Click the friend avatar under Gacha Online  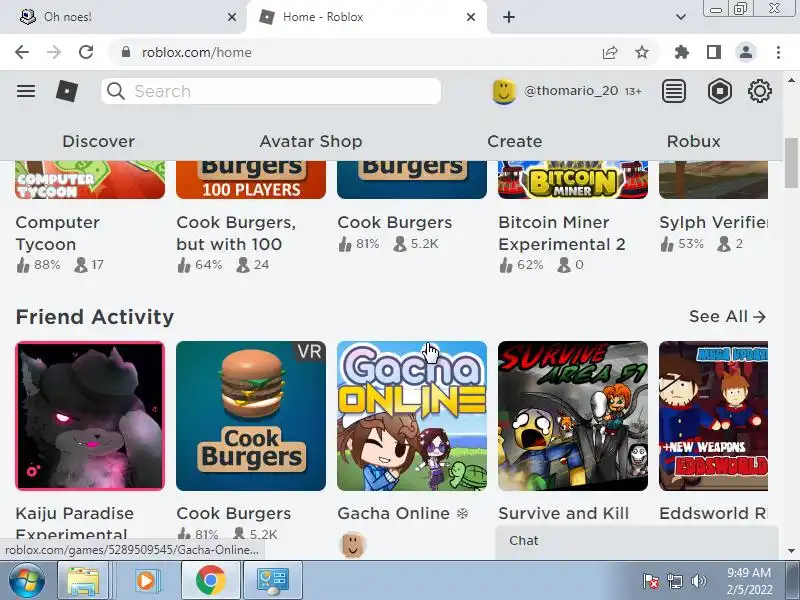click(x=353, y=545)
